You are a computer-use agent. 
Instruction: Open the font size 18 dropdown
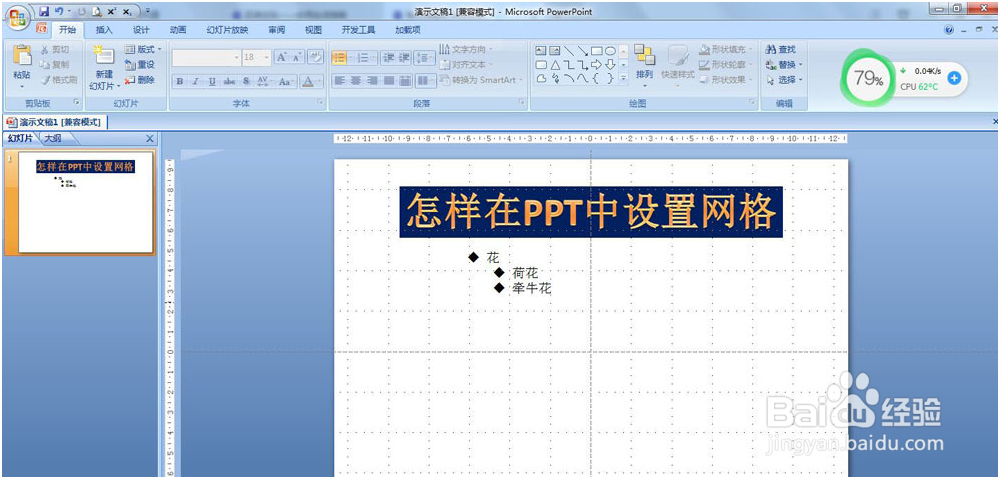pyautogui.click(x=267, y=57)
